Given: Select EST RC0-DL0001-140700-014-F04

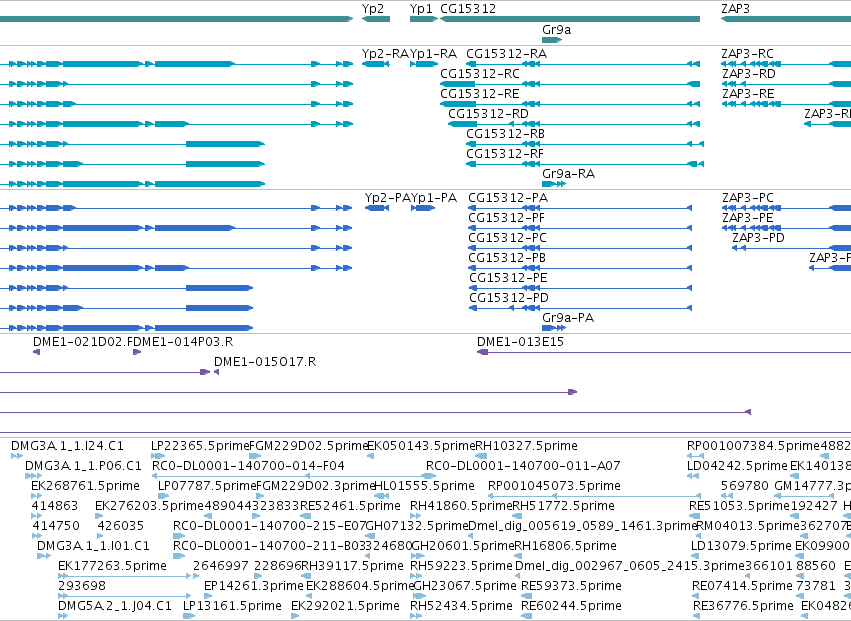Looking at the screenshot, I should [248, 466].
